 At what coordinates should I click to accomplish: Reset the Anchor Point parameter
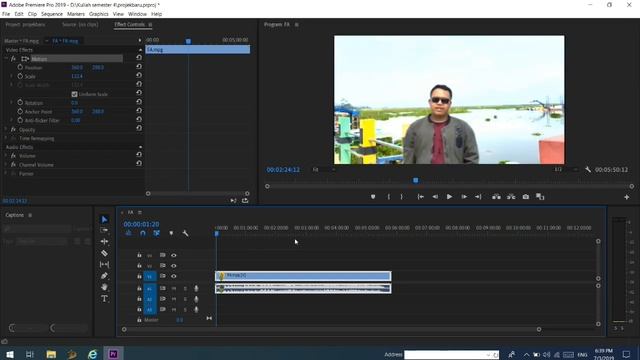point(139,111)
